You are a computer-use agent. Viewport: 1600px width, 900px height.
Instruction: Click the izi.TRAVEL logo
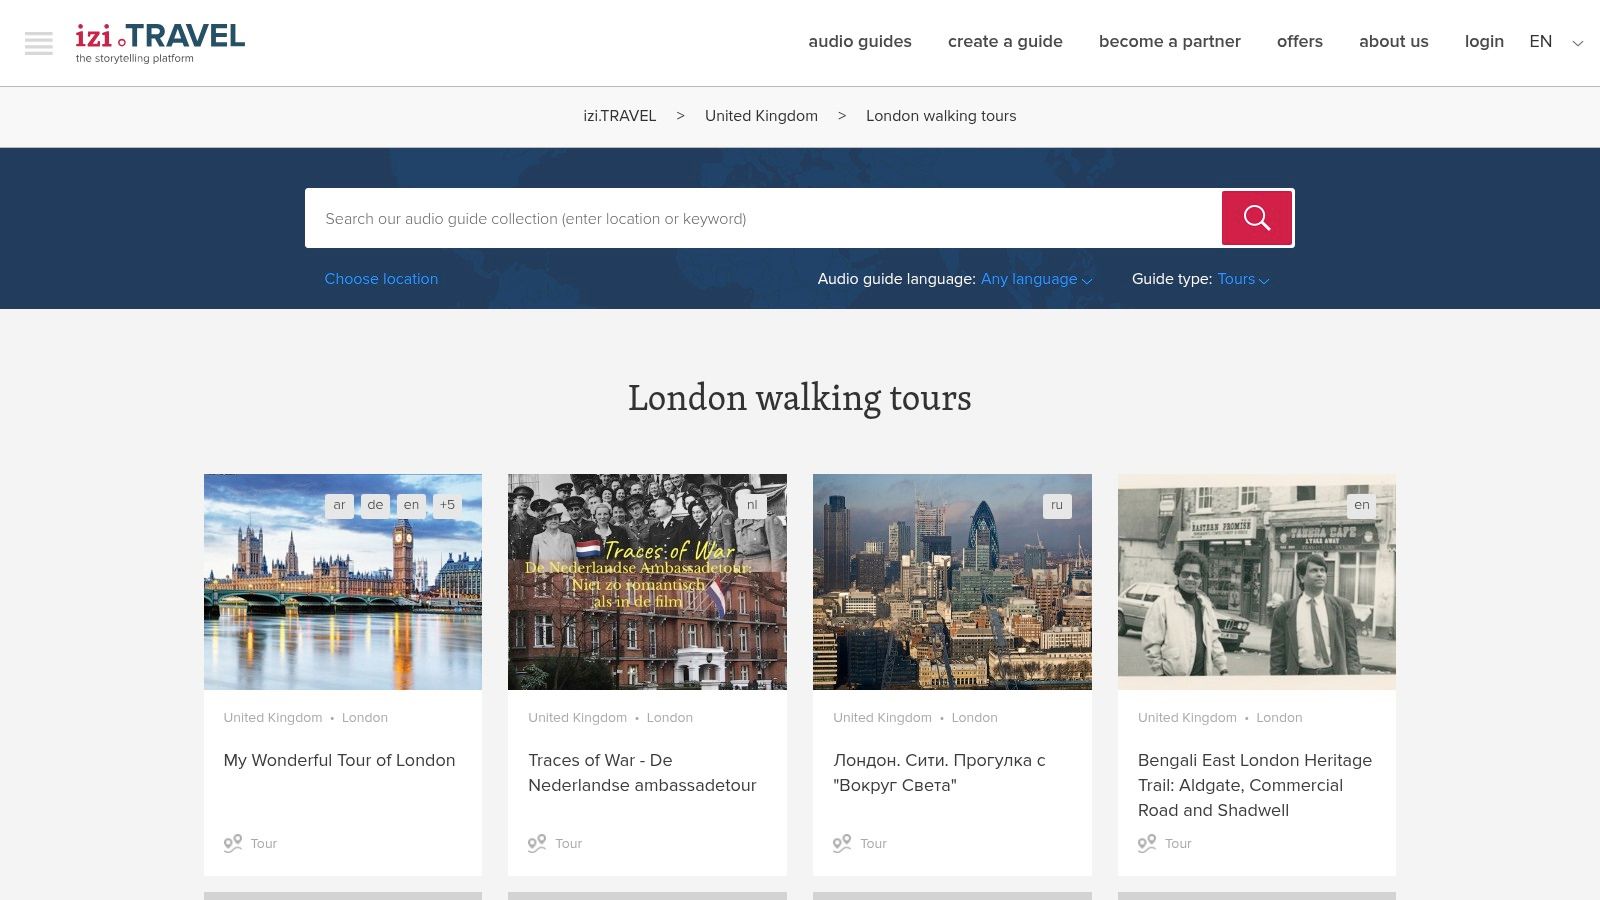(x=160, y=40)
